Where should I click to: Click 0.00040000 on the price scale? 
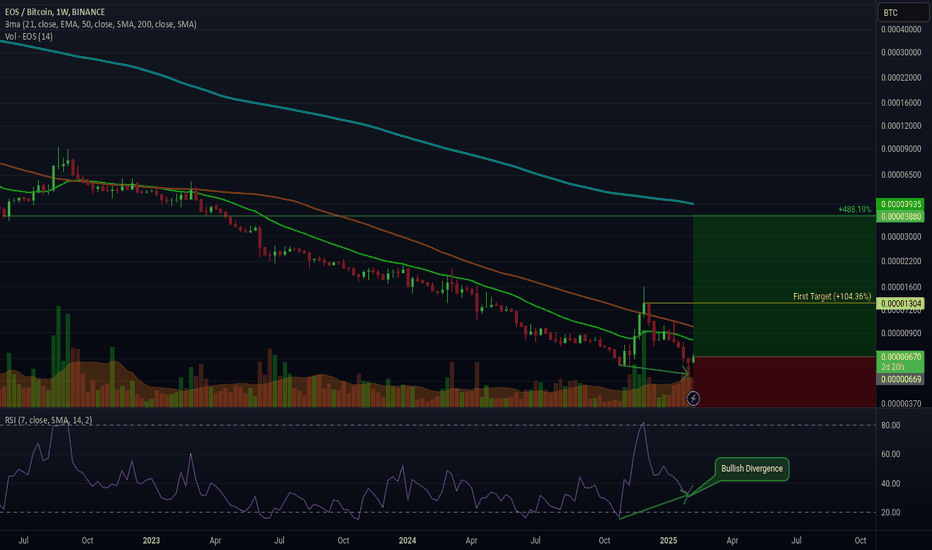point(901,30)
